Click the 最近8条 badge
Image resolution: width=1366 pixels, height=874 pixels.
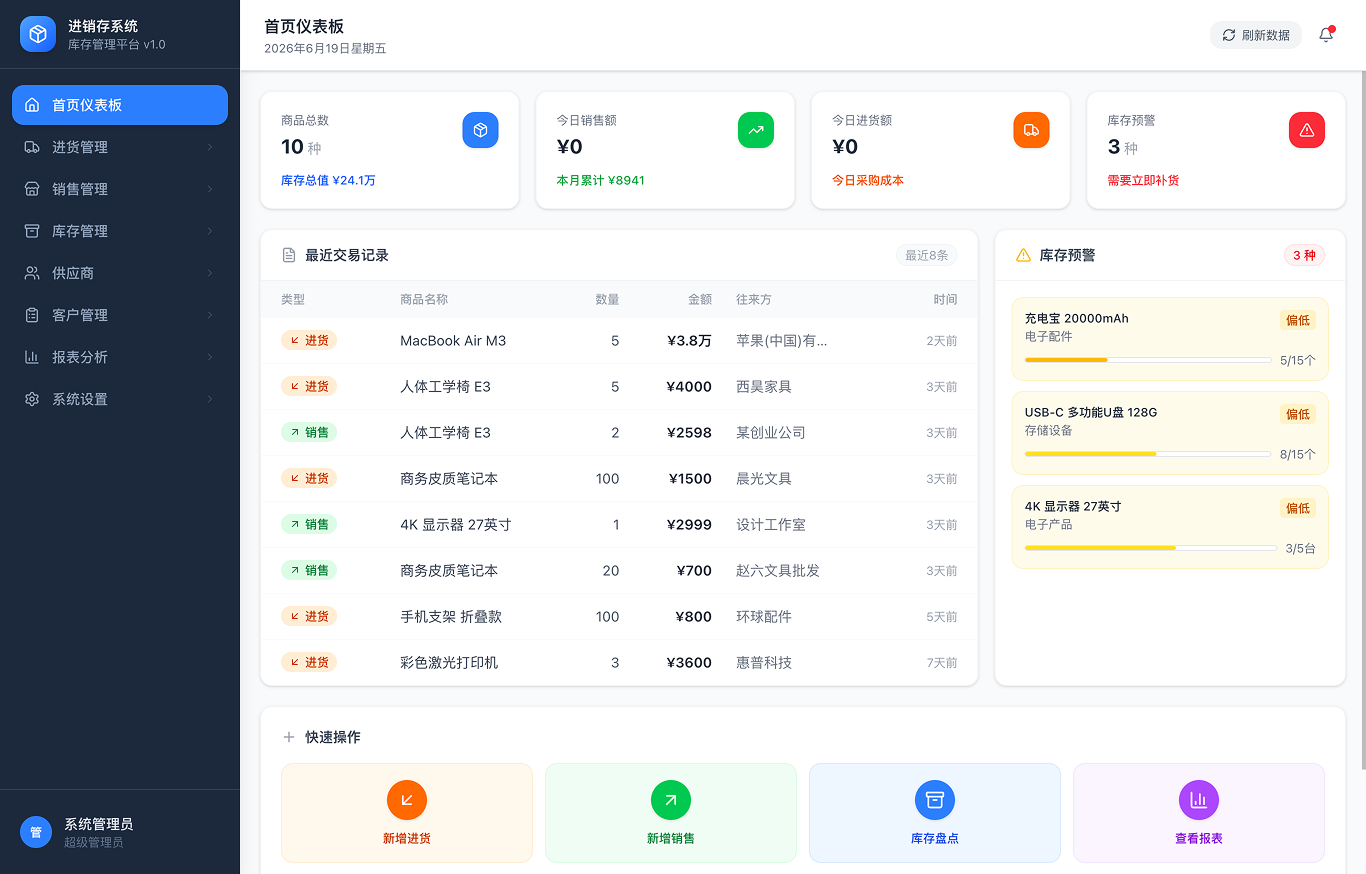pos(927,255)
